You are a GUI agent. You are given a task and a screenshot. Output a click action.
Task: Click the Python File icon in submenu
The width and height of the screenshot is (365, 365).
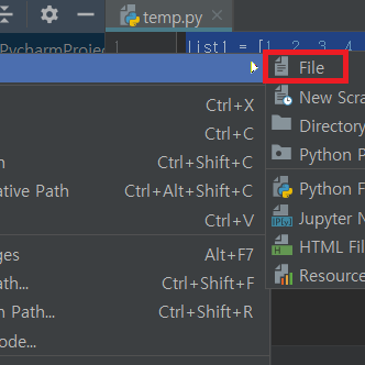pyautogui.click(x=282, y=187)
